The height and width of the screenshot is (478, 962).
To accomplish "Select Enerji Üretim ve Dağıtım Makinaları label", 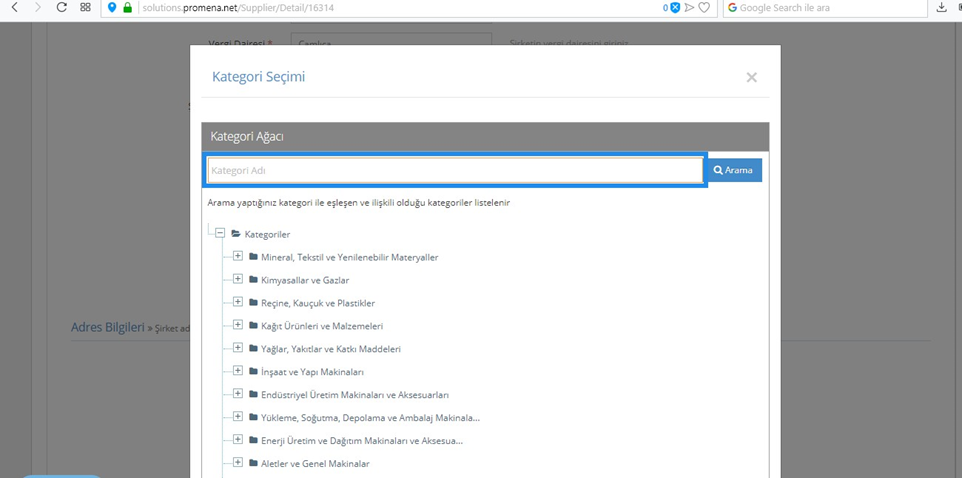I will pos(362,441).
